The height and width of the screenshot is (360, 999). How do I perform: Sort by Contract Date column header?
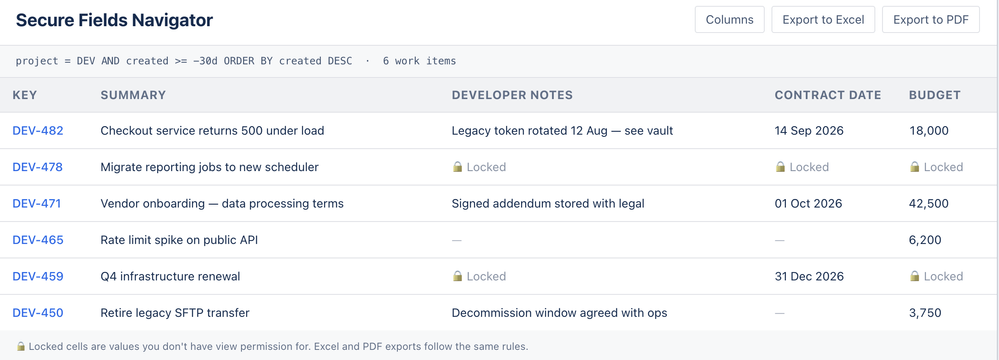tap(828, 95)
